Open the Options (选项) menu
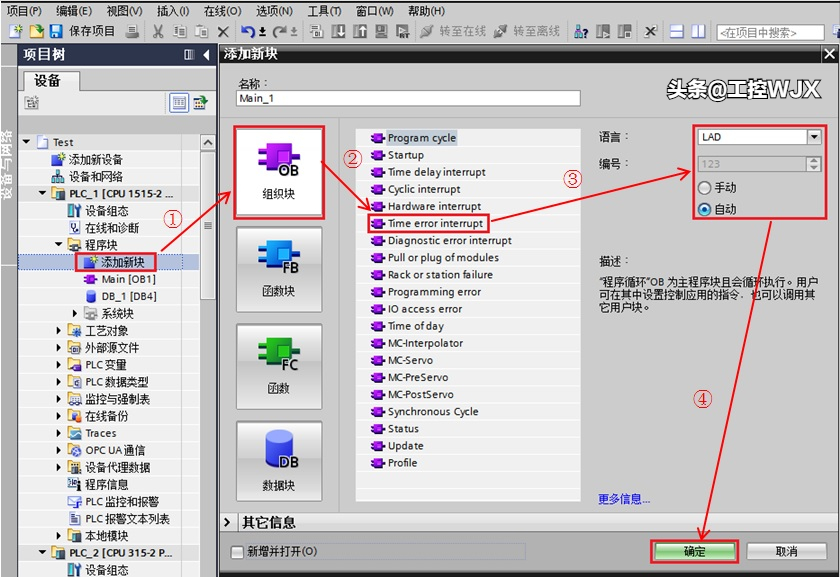The image size is (840, 577). (x=274, y=11)
